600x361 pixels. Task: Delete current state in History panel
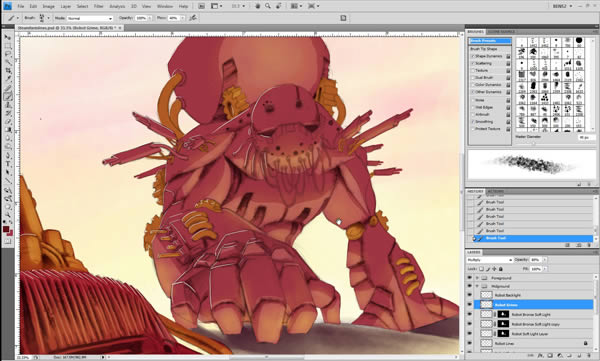[589, 245]
